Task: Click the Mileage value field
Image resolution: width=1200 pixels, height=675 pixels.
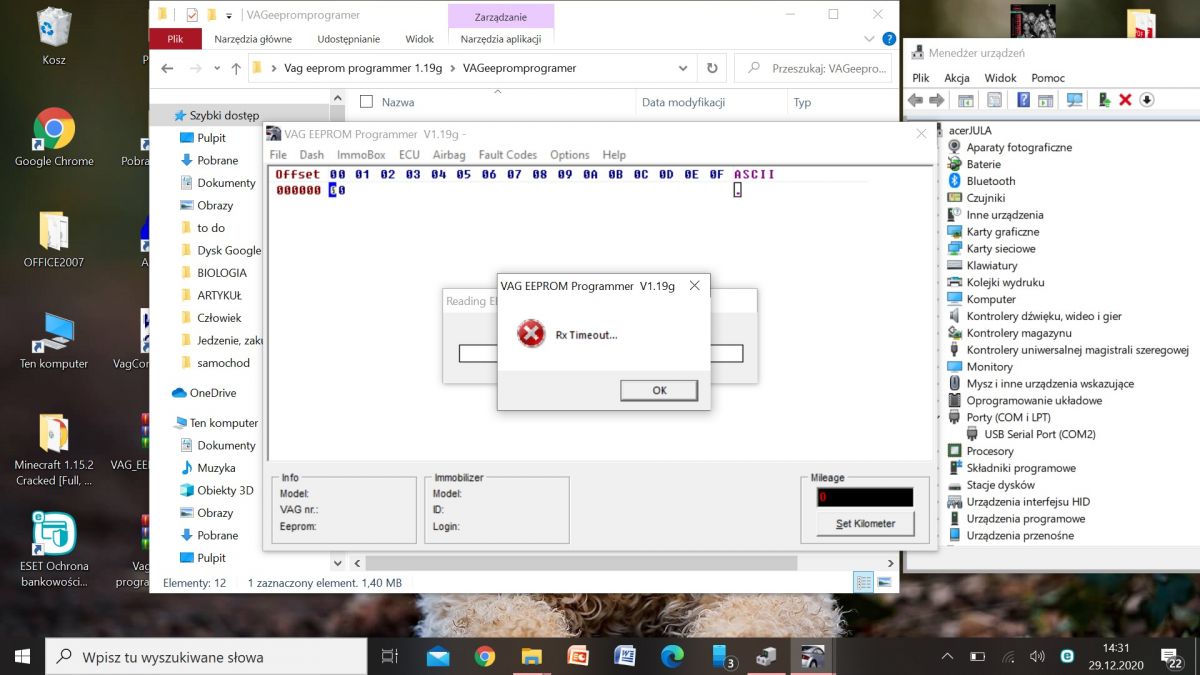Action: [865, 497]
